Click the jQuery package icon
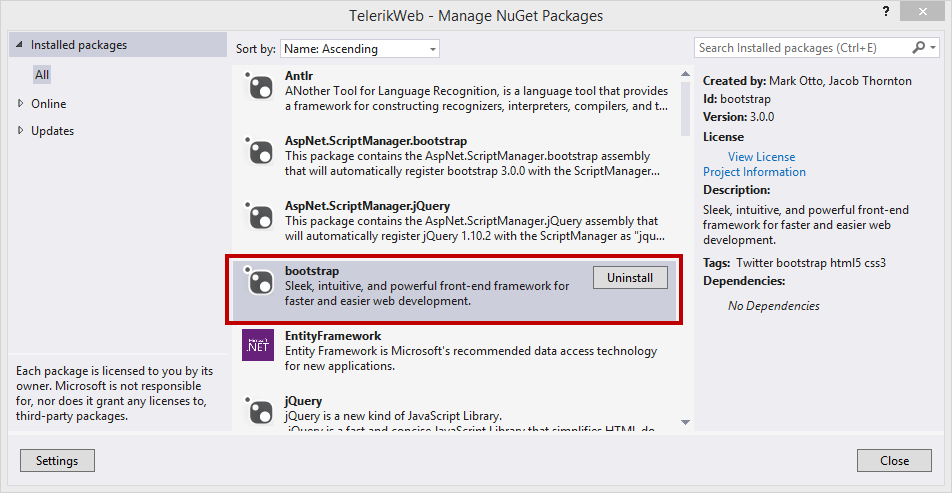952x493 pixels. pos(257,410)
